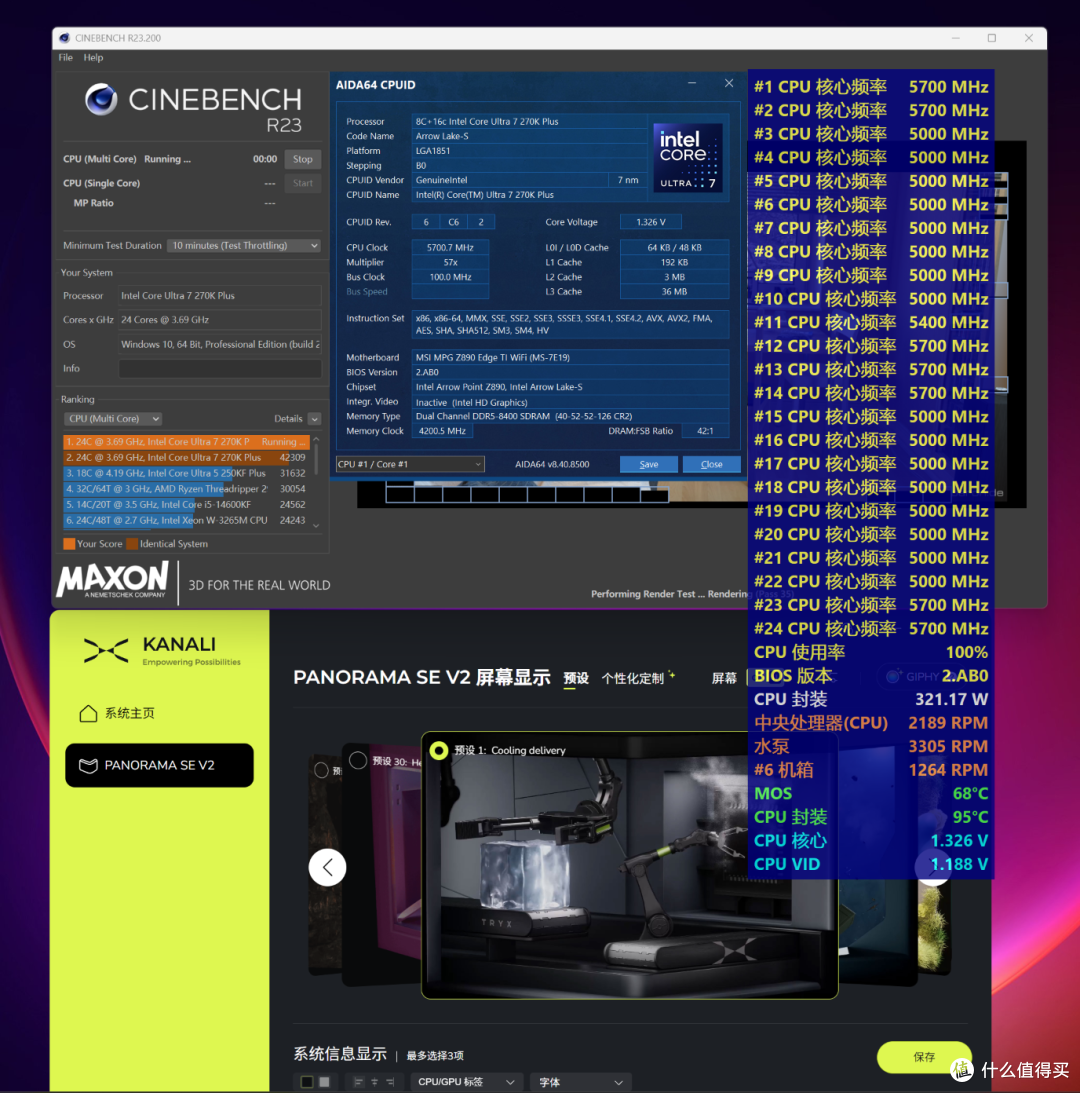Click the Cooling delivery preset thumbnail
Screen dimensions: 1080x1093
630,865
